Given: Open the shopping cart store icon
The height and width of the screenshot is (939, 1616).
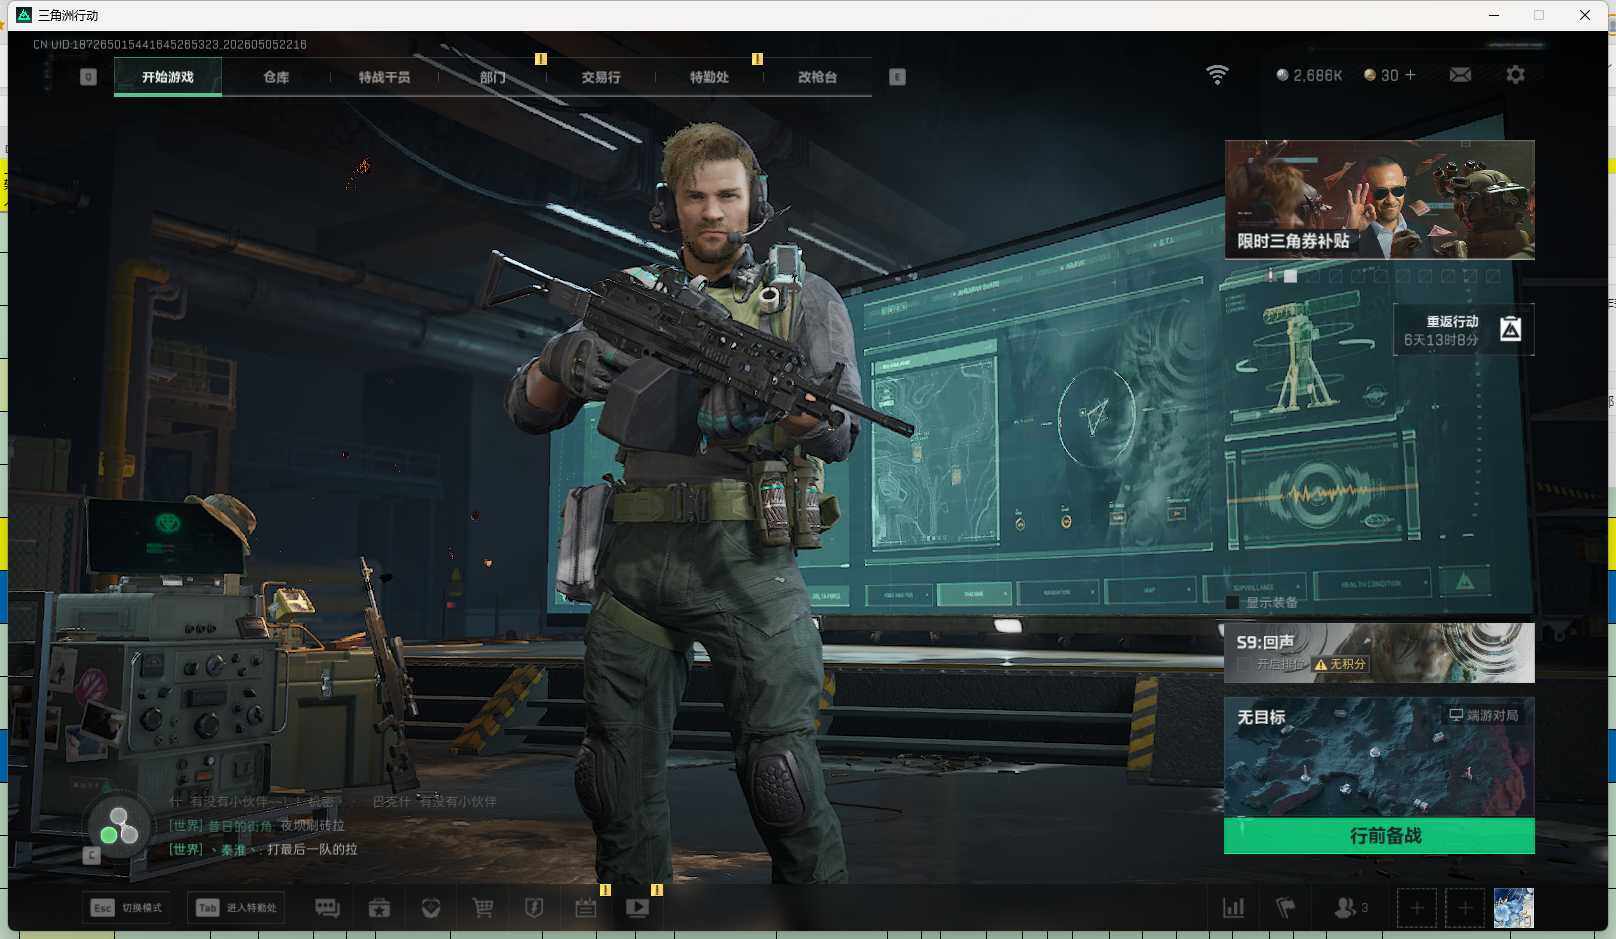Looking at the screenshot, I should pos(483,908).
